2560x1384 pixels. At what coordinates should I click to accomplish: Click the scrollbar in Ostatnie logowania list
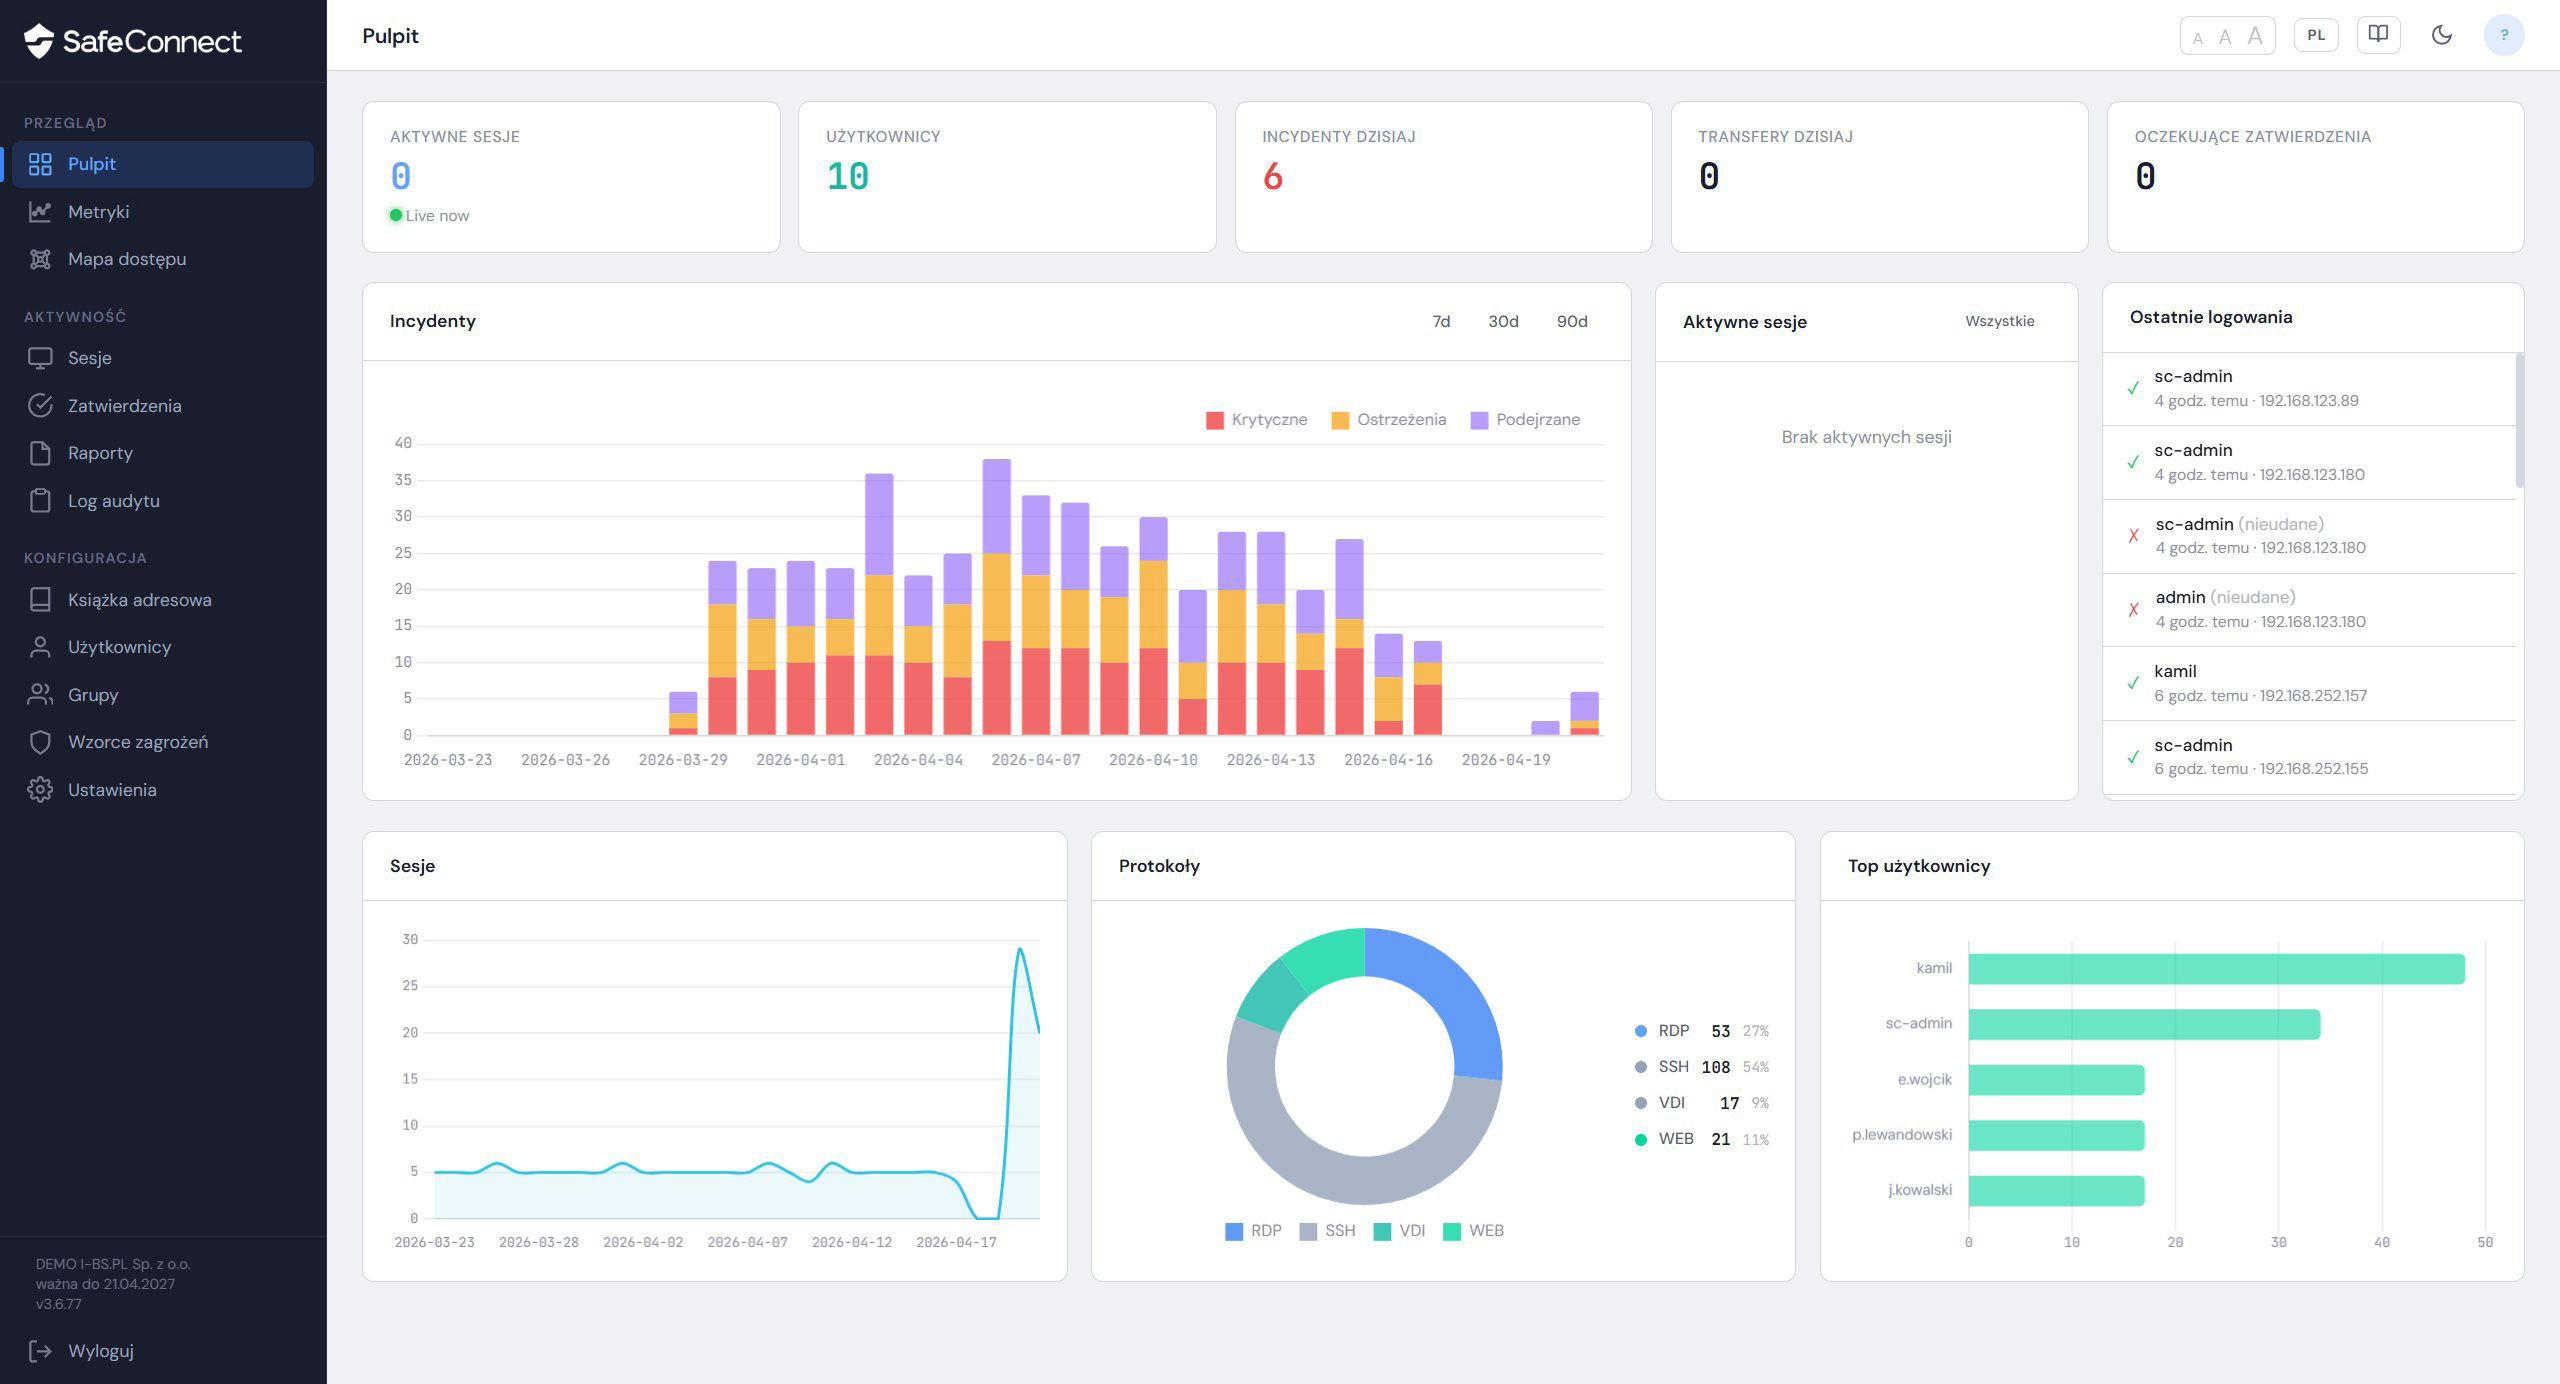[x=2519, y=420]
